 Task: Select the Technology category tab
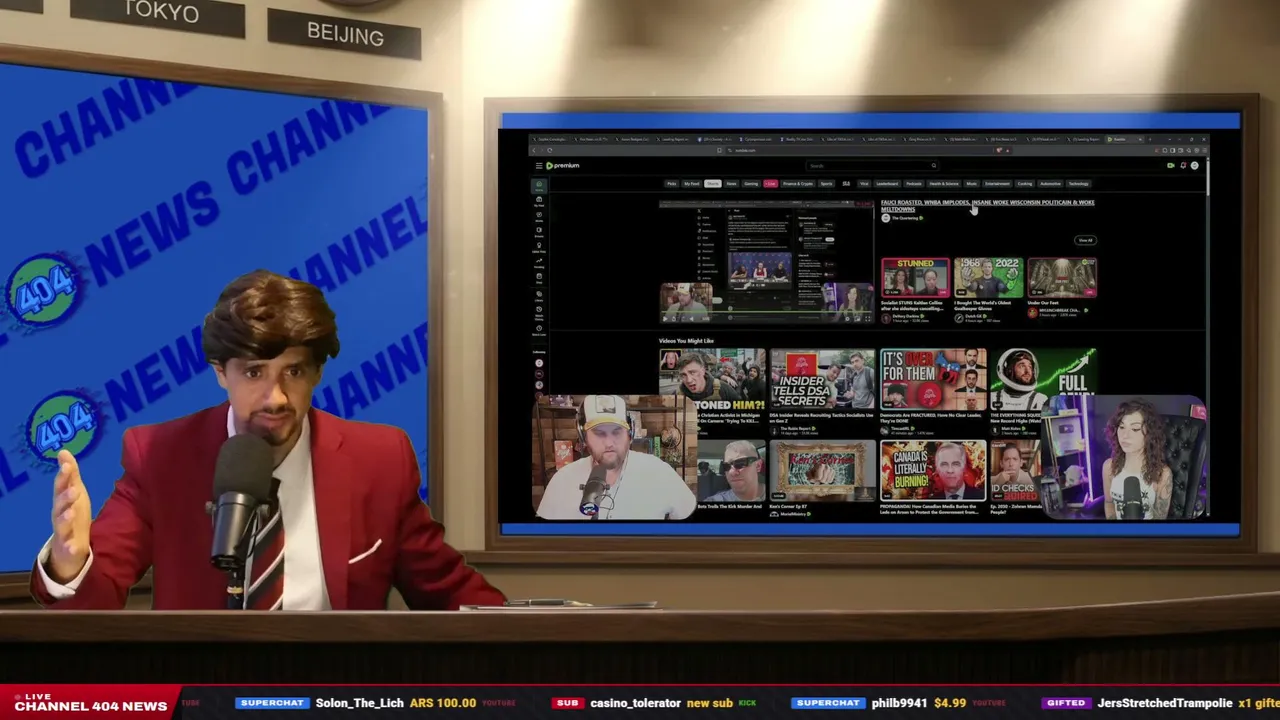(x=1078, y=184)
